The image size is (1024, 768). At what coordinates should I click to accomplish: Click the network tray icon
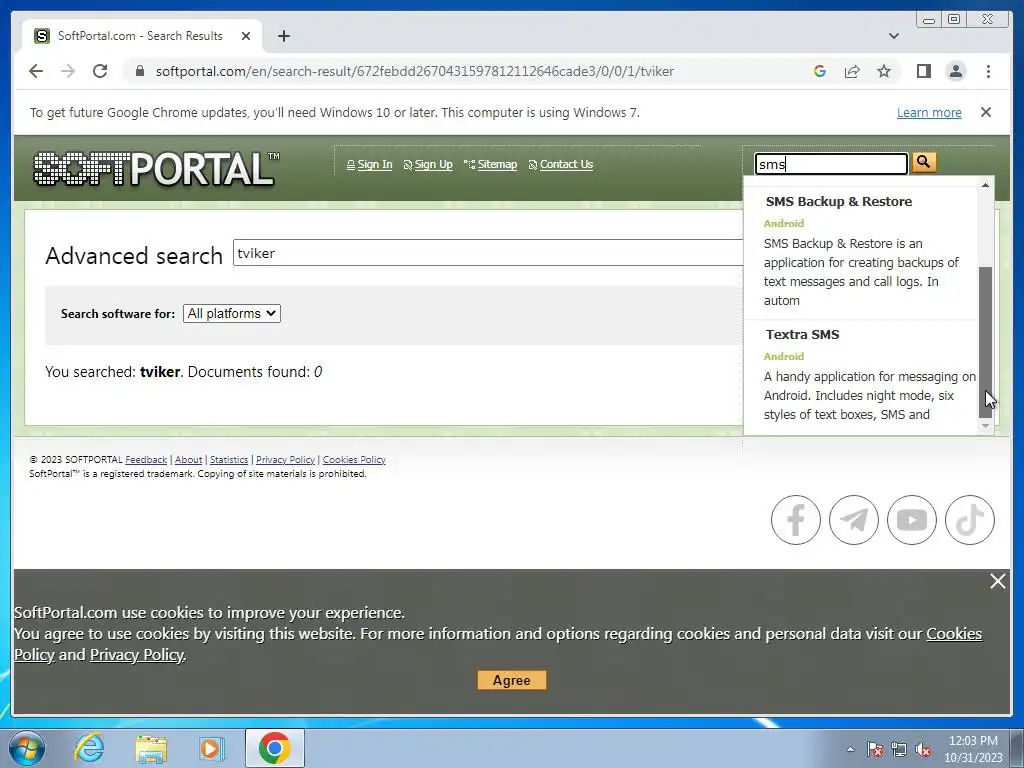[899, 750]
